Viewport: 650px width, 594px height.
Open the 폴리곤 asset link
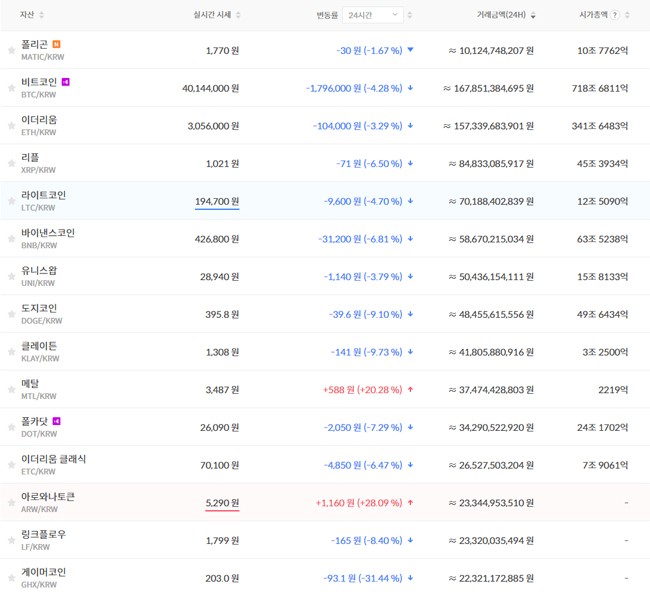(x=35, y=44)
